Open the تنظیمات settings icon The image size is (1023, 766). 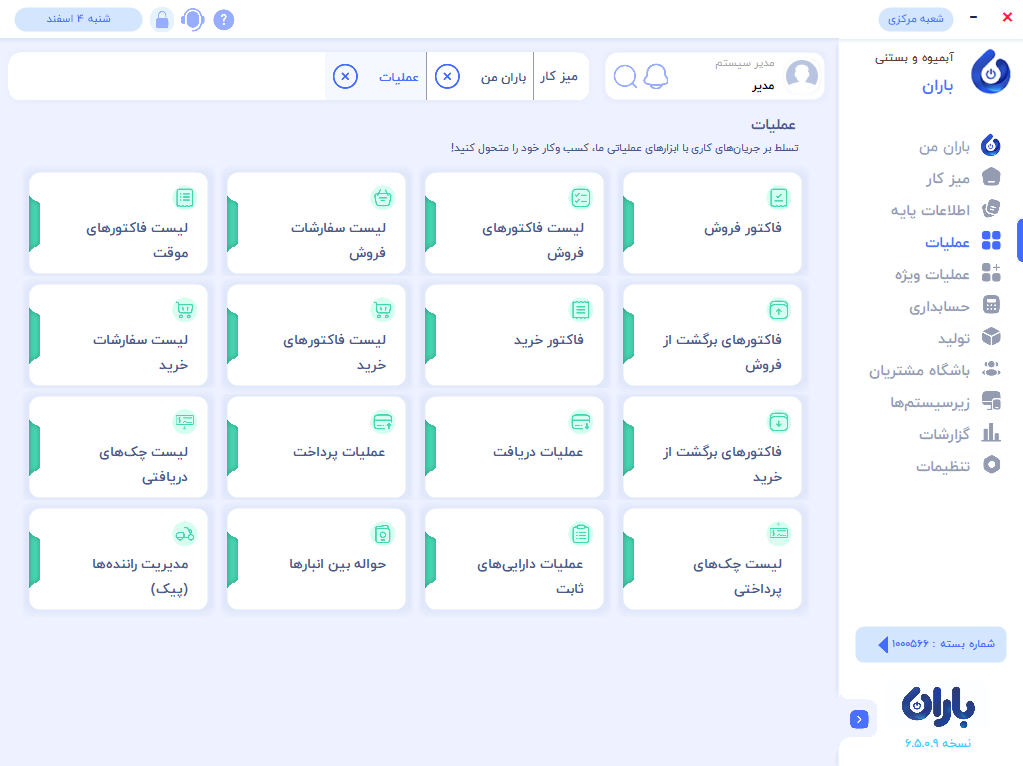point(991,465)
